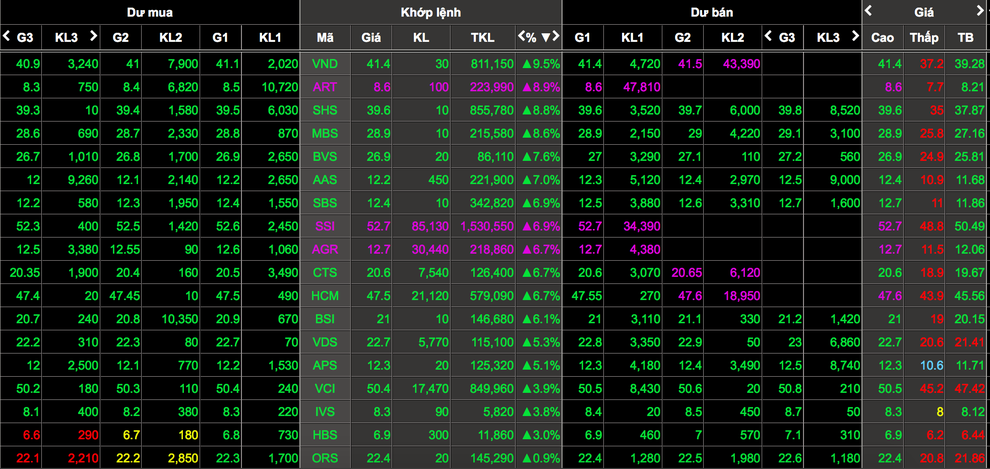Open the HCM ticker symbol
This screenshot has width=990, height=469.
tap(325, 296)
